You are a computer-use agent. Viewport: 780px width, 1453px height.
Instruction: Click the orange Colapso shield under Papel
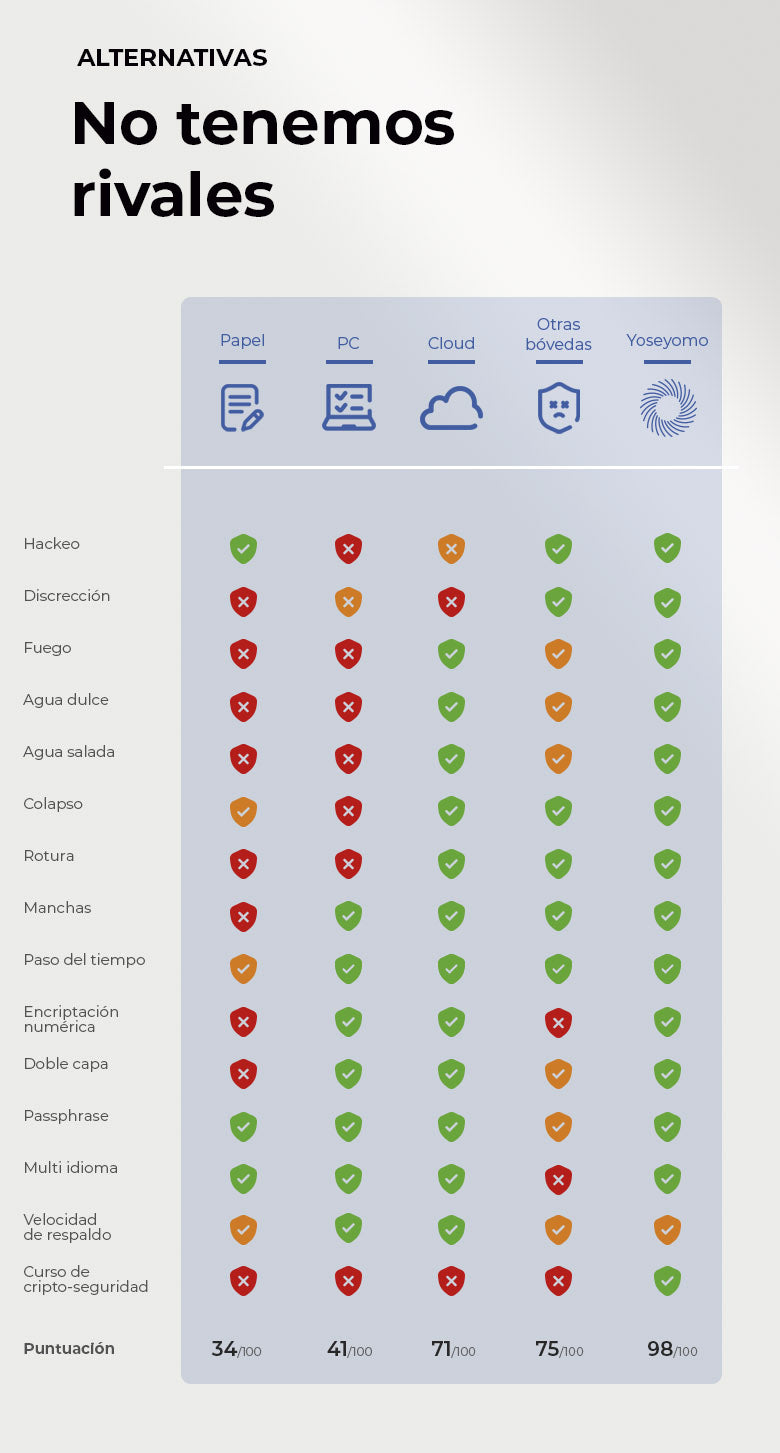243,811
